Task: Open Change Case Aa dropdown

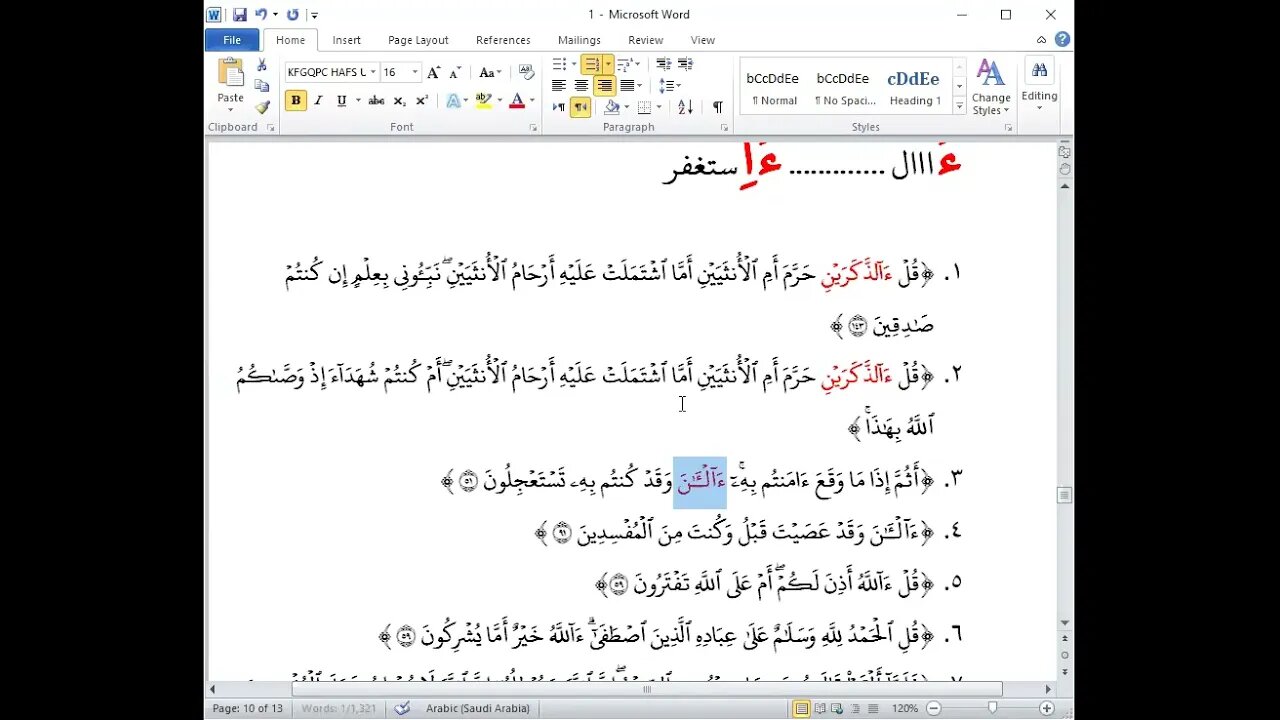Action: 490,72
